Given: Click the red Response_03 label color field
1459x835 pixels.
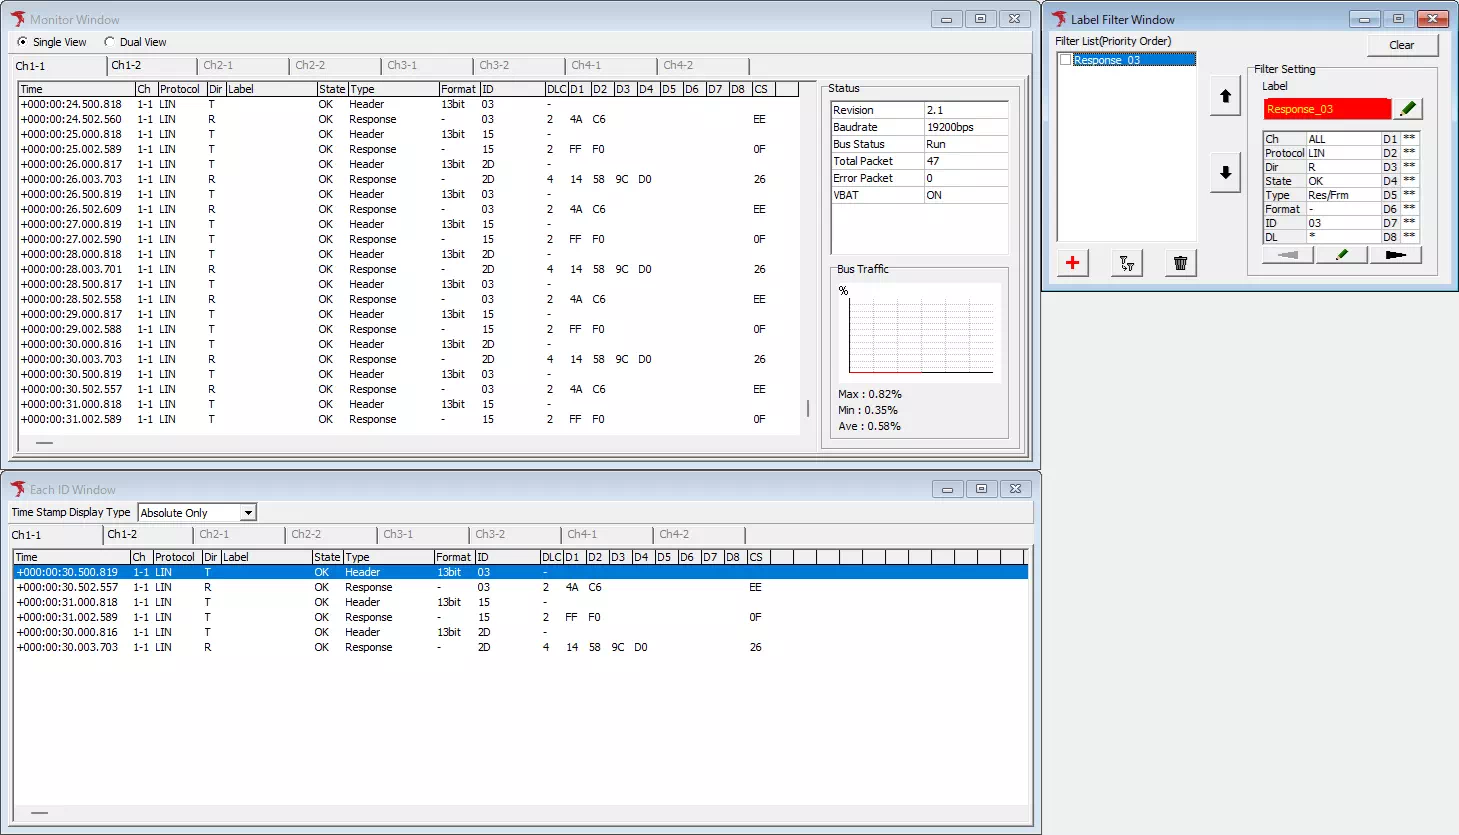Looking at the screenshot, I should click(x=1326, y=109).
